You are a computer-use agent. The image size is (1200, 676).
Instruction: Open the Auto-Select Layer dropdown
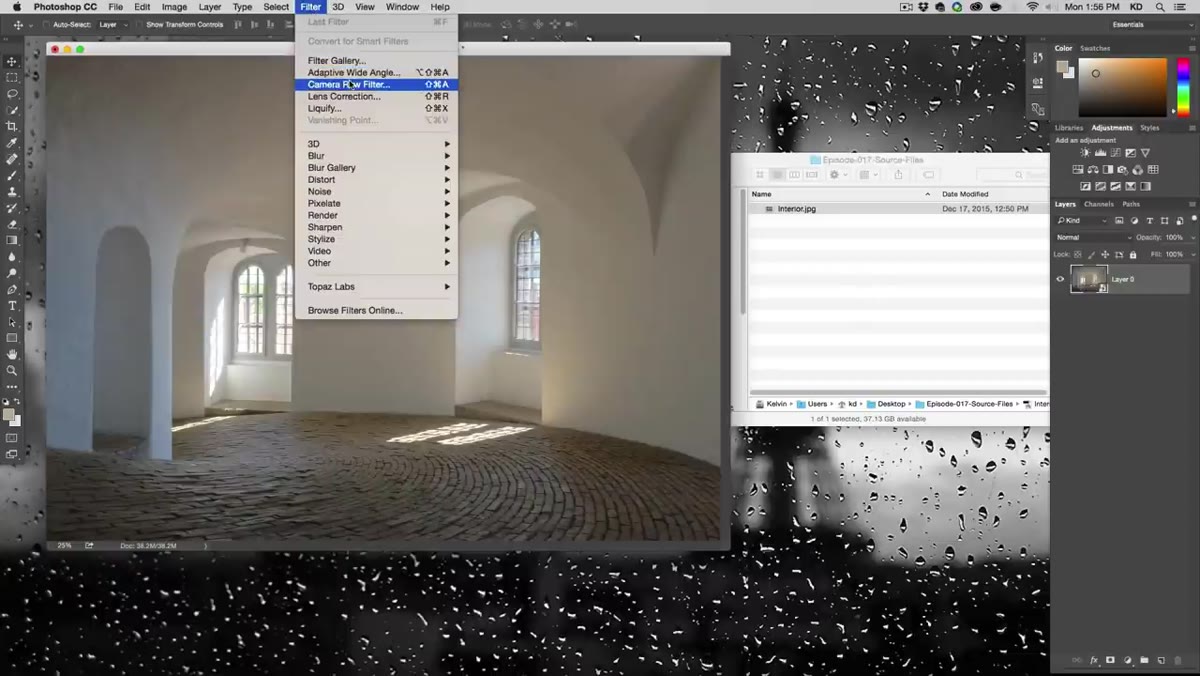pos(111,24)
